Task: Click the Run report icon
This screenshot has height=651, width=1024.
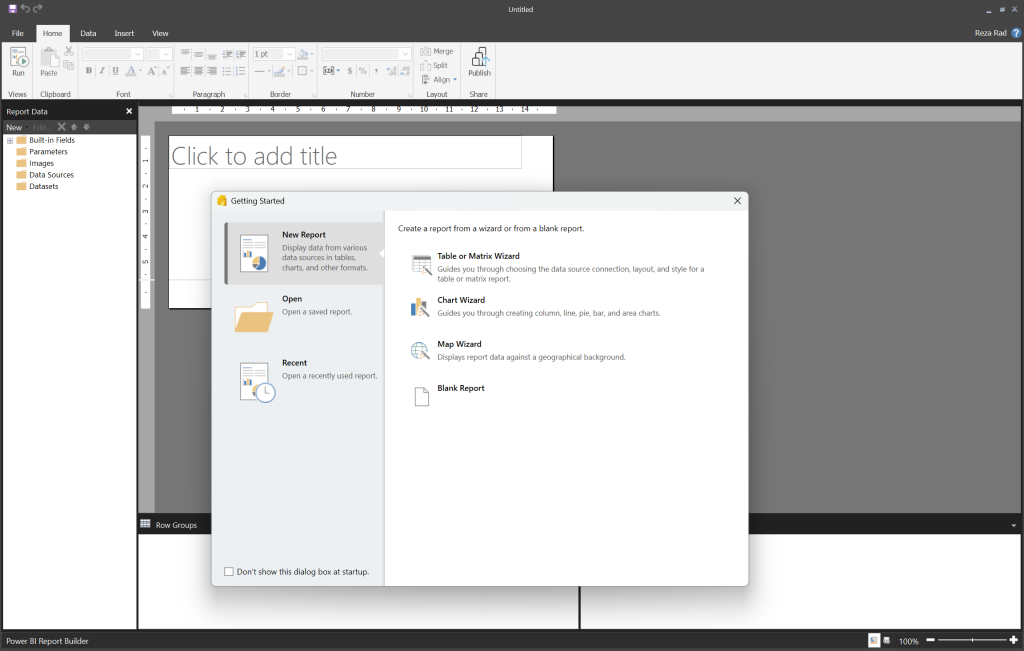Action: [18, 60]
